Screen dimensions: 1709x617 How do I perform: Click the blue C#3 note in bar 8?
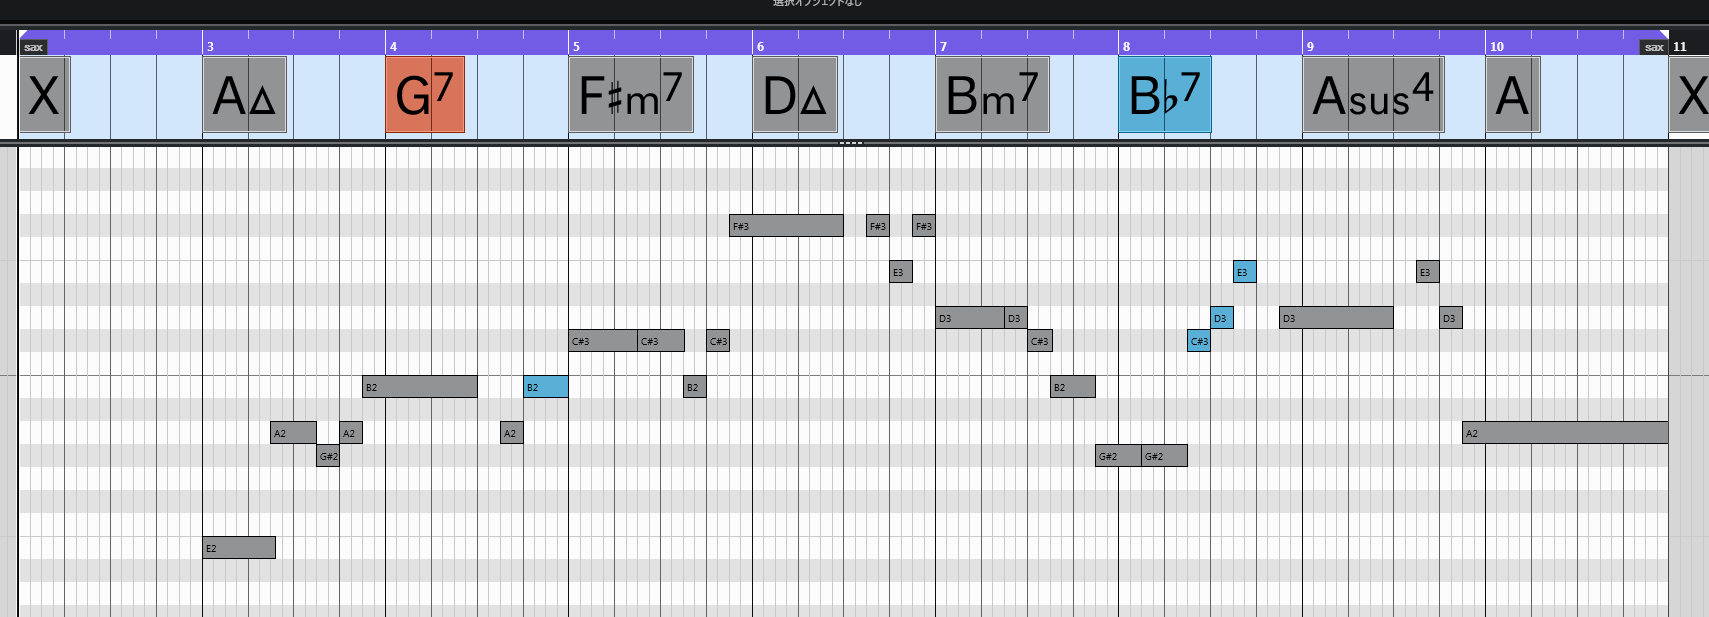1198,341
